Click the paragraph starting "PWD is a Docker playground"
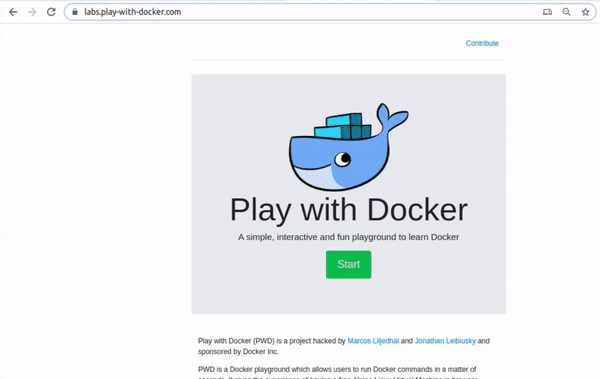Image resolution: width=600 pixels, height=379 pixels. tap(337, 373)
